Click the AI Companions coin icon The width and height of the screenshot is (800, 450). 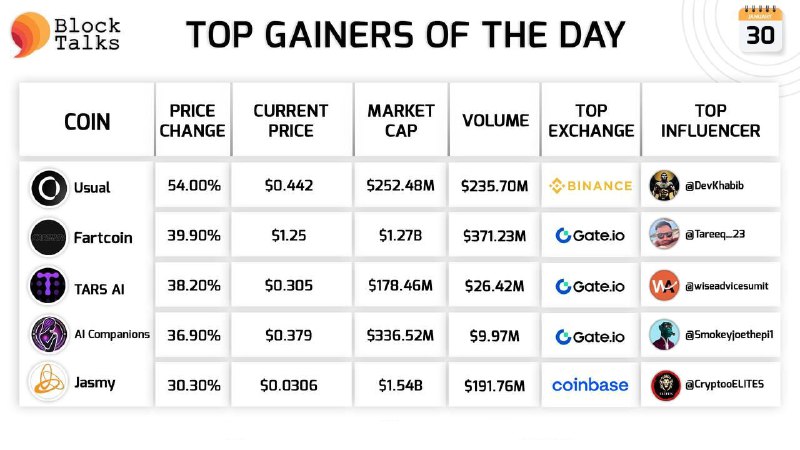48,335
